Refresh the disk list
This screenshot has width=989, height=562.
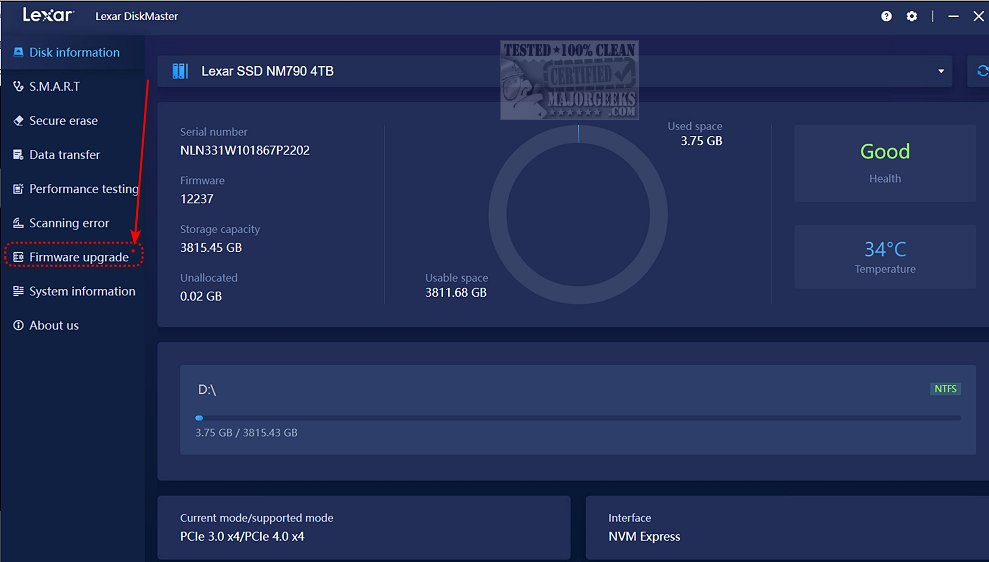tap(981, 71)
